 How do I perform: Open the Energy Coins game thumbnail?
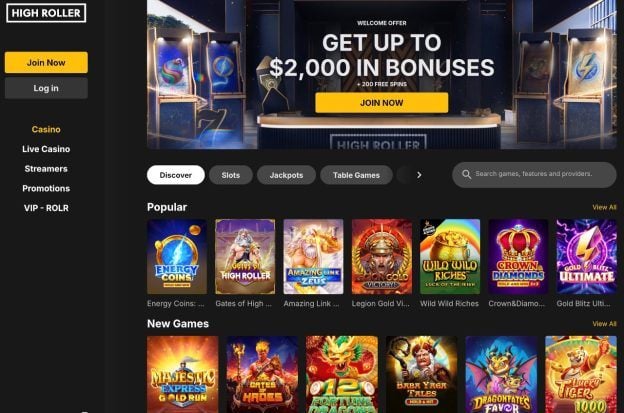pos(177,257)
